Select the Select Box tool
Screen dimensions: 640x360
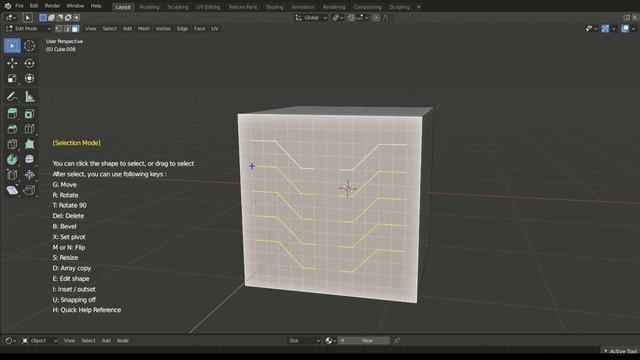tap(12, 46)
